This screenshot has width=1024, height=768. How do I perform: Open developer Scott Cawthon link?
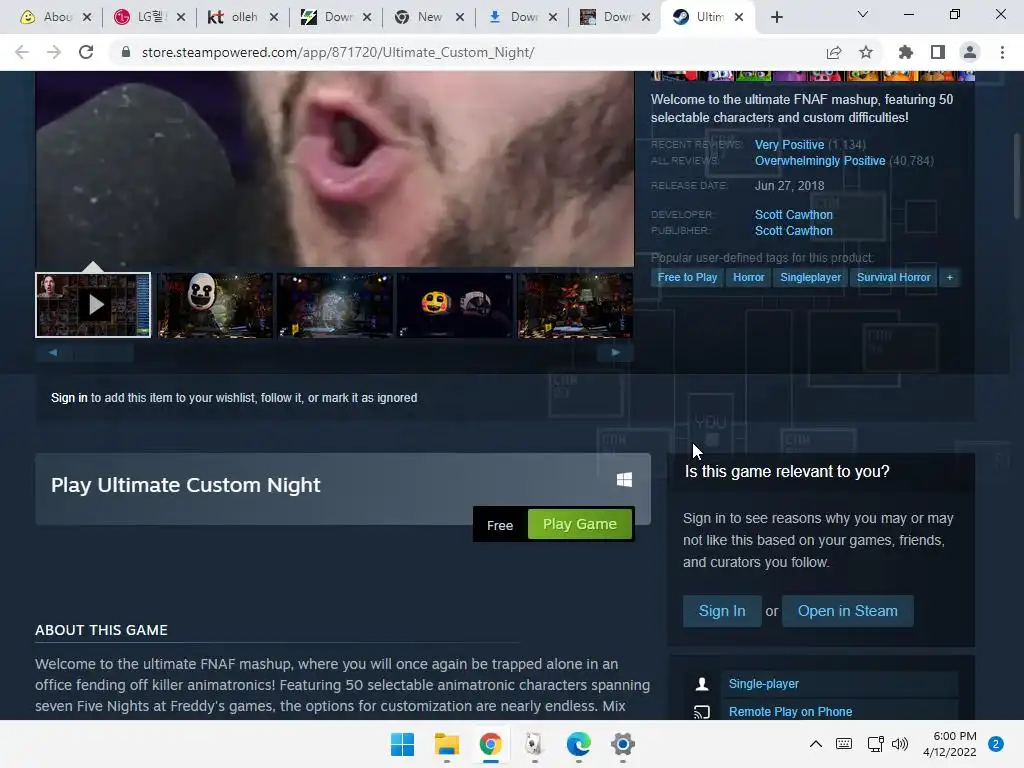[x=793, y=215]
